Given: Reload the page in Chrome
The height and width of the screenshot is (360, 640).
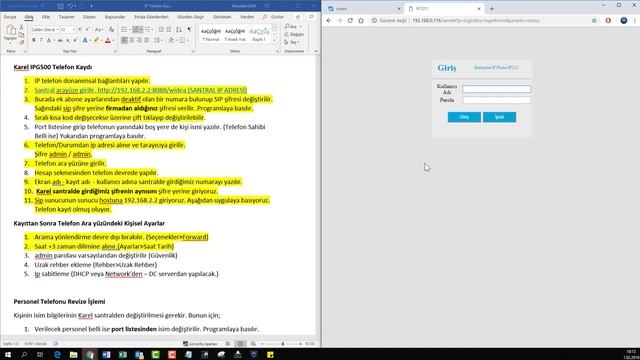Looking at the screenshot, I should pos(350,20).
